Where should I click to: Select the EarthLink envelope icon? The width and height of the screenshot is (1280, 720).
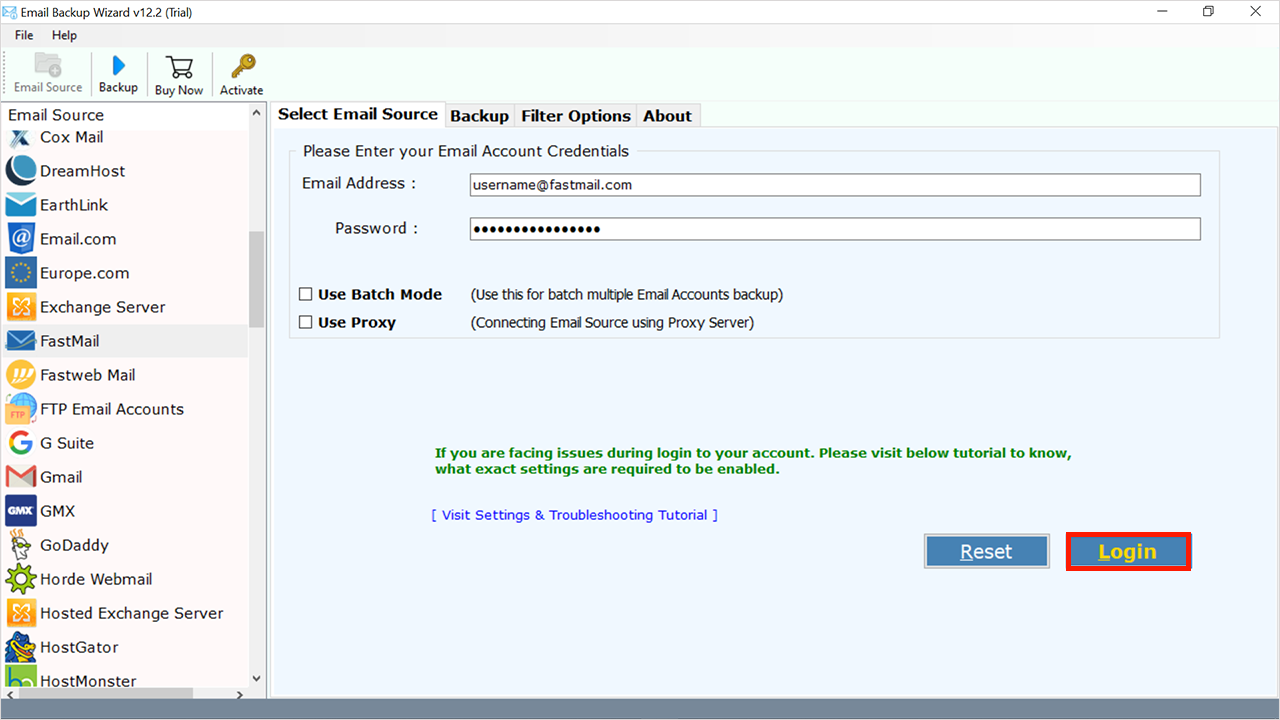20,205
